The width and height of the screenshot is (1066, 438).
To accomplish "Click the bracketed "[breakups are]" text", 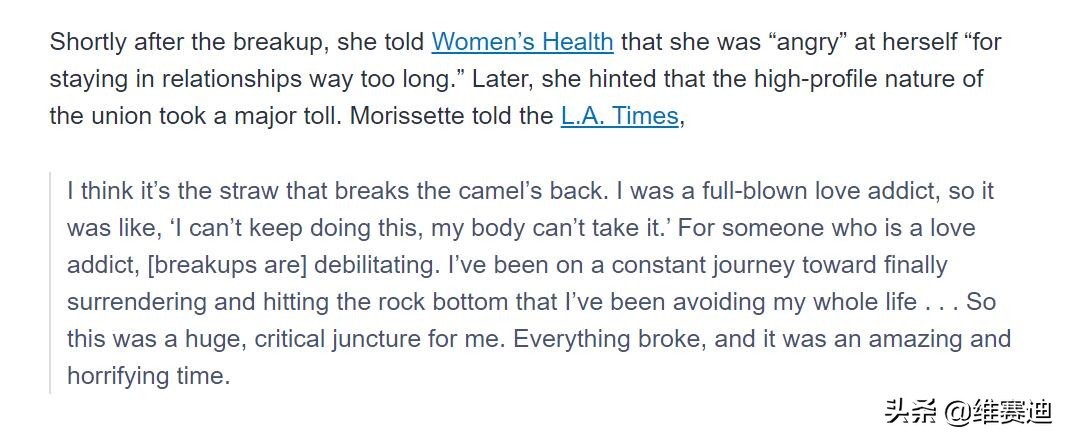I will [x=227, y=265].
